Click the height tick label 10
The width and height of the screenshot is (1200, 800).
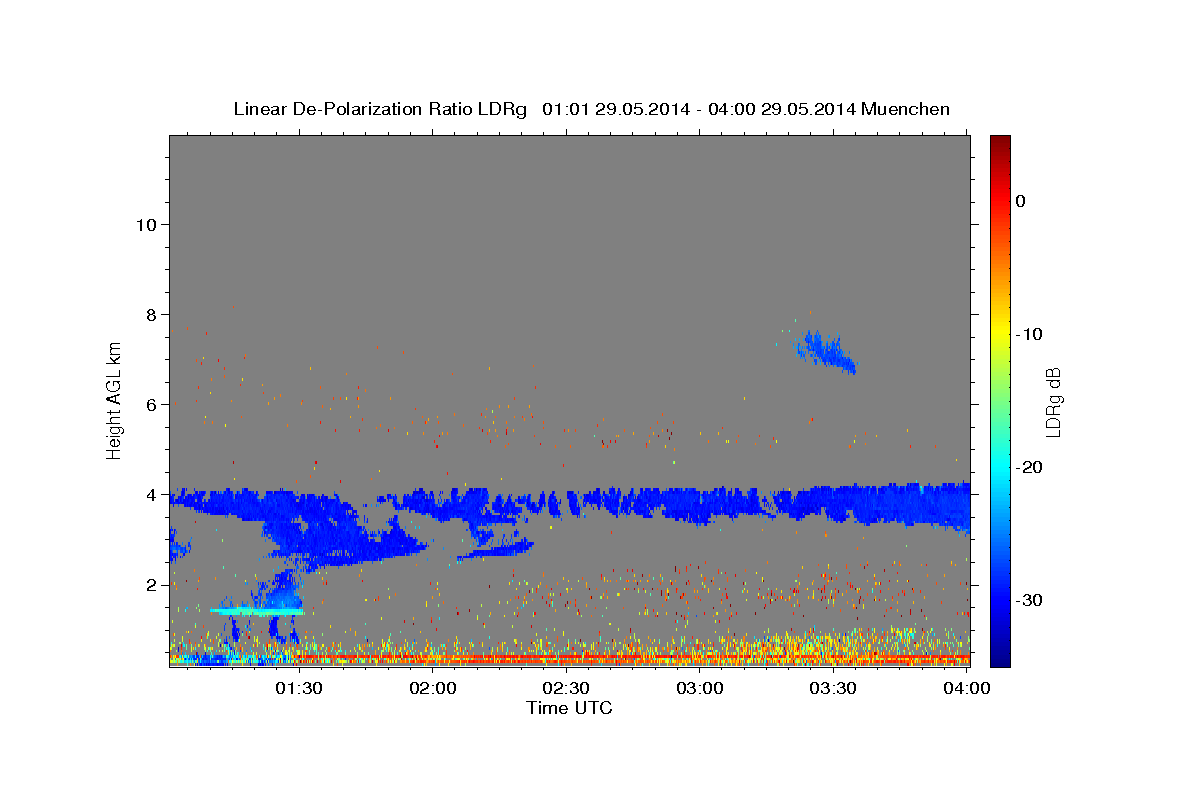[146, 225]
